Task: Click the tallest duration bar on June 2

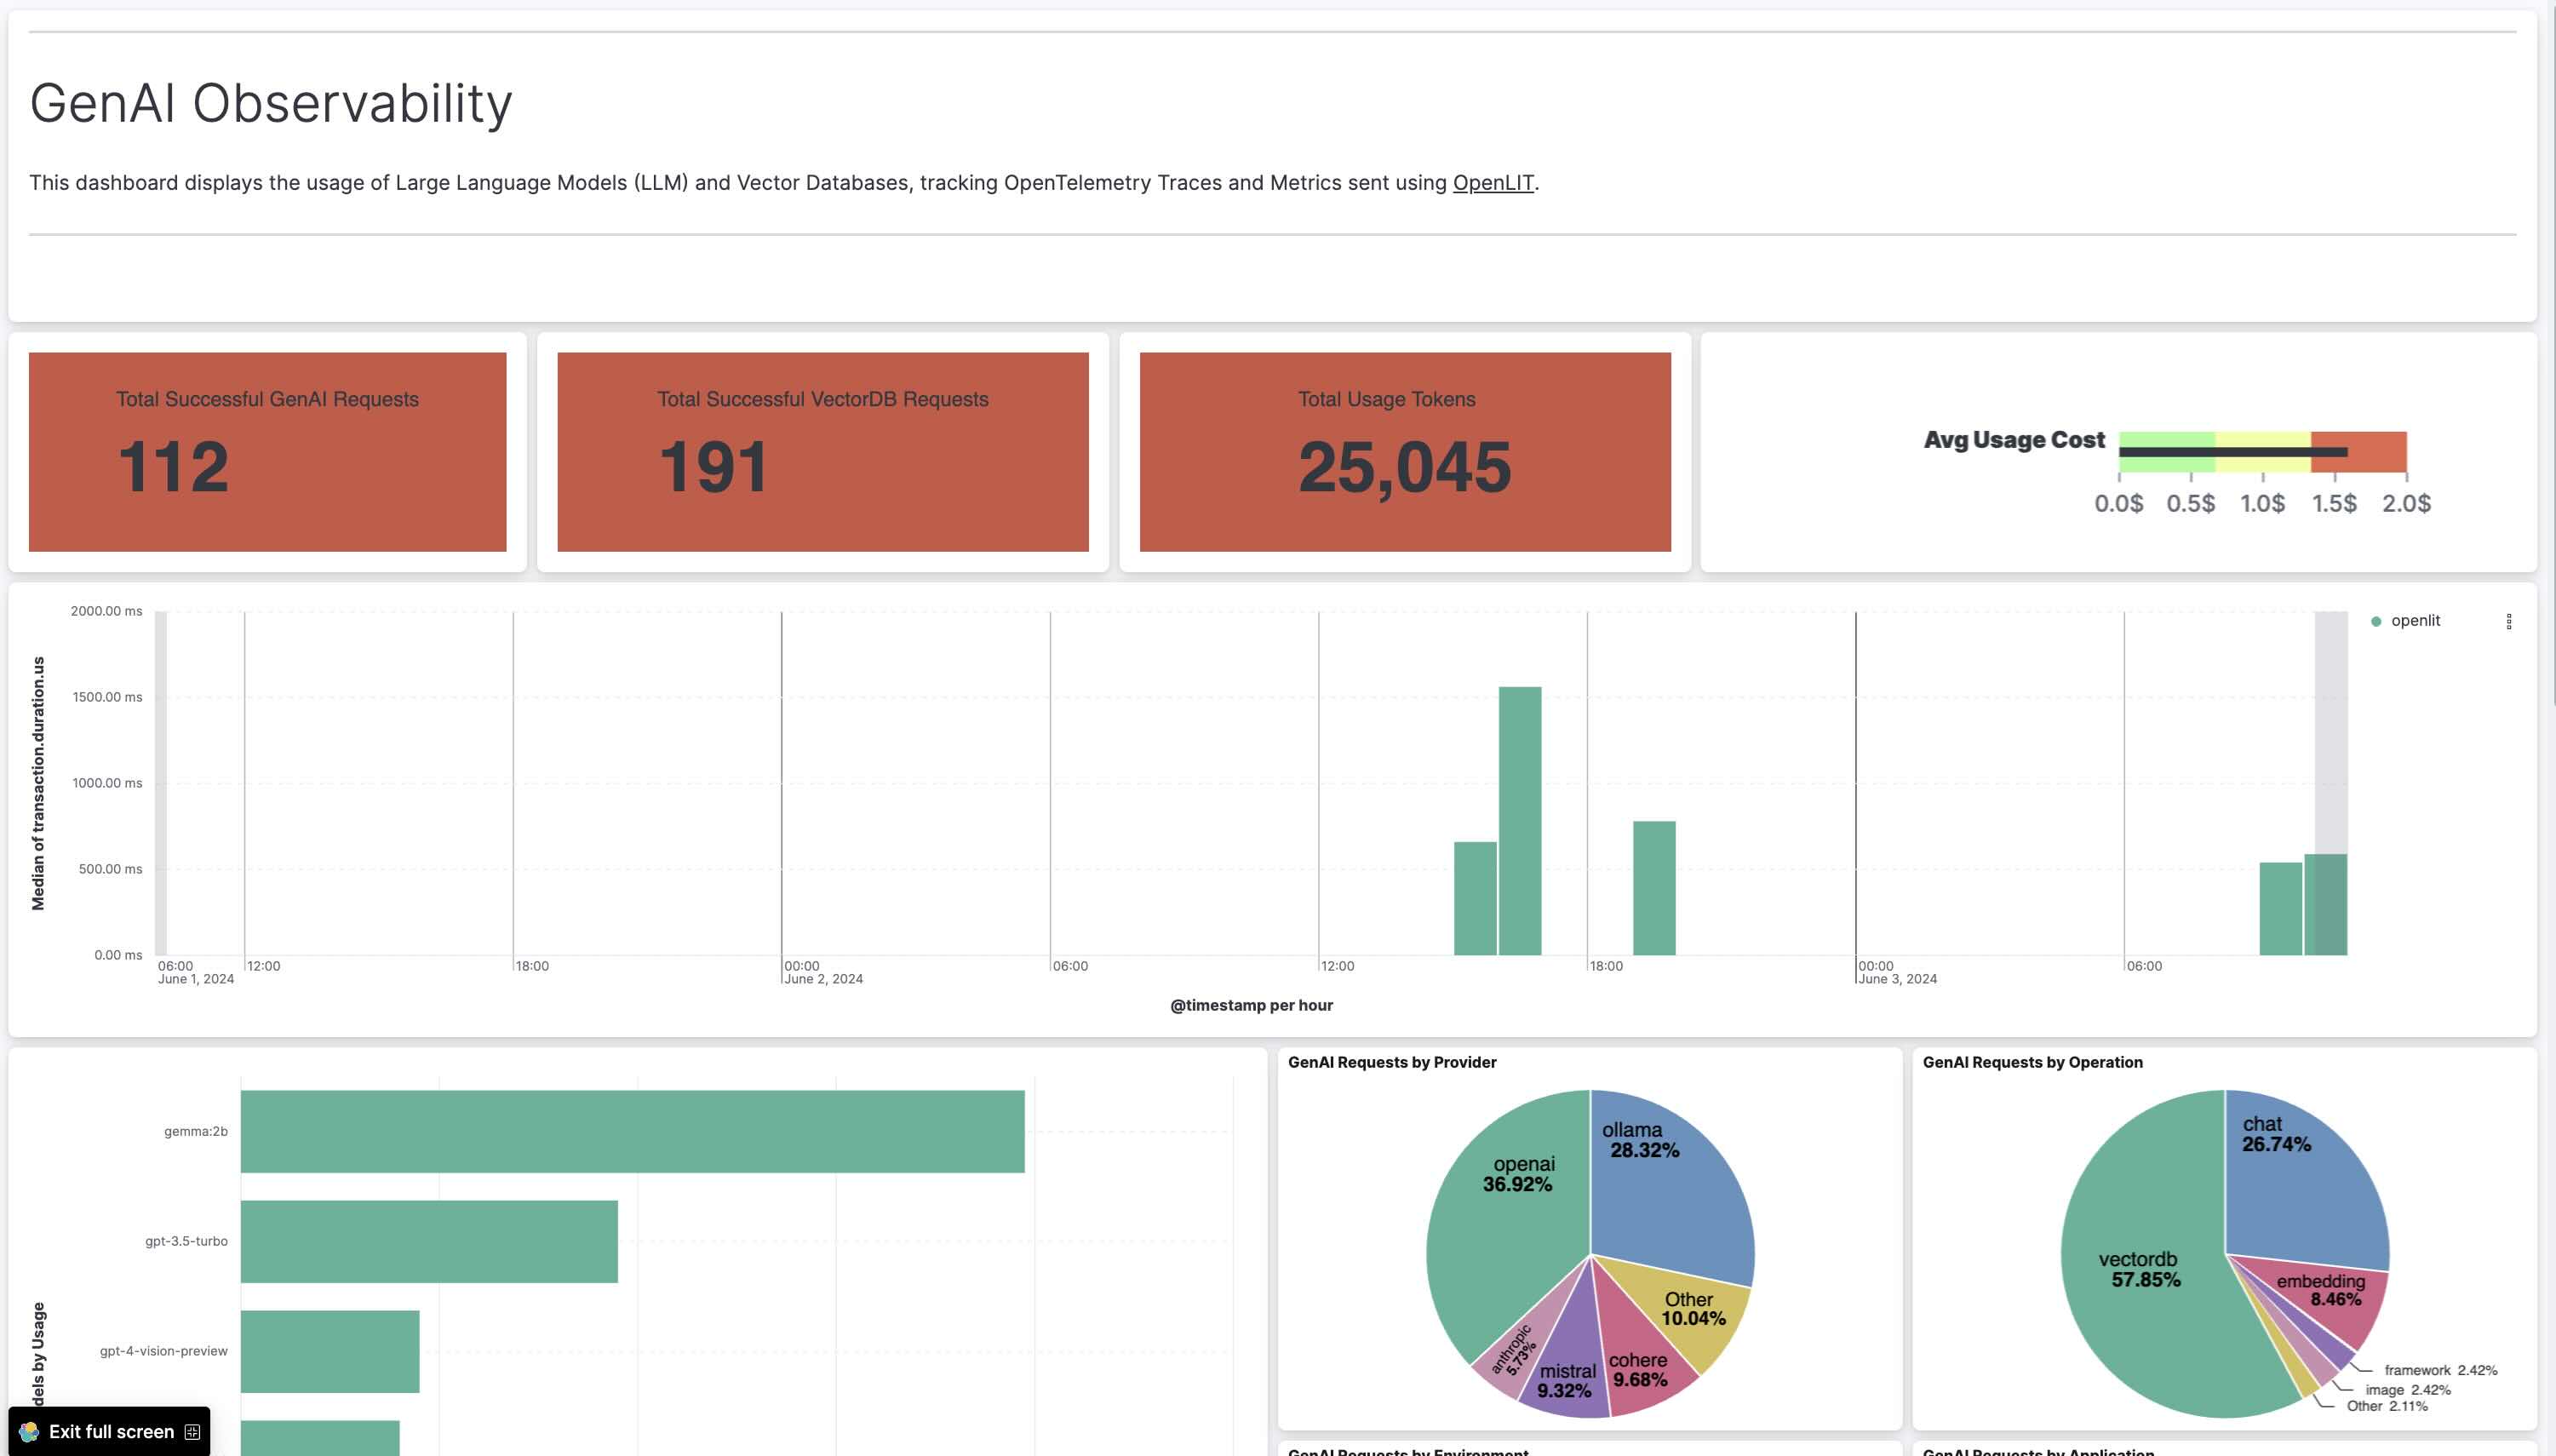Action: (1519, 820)
